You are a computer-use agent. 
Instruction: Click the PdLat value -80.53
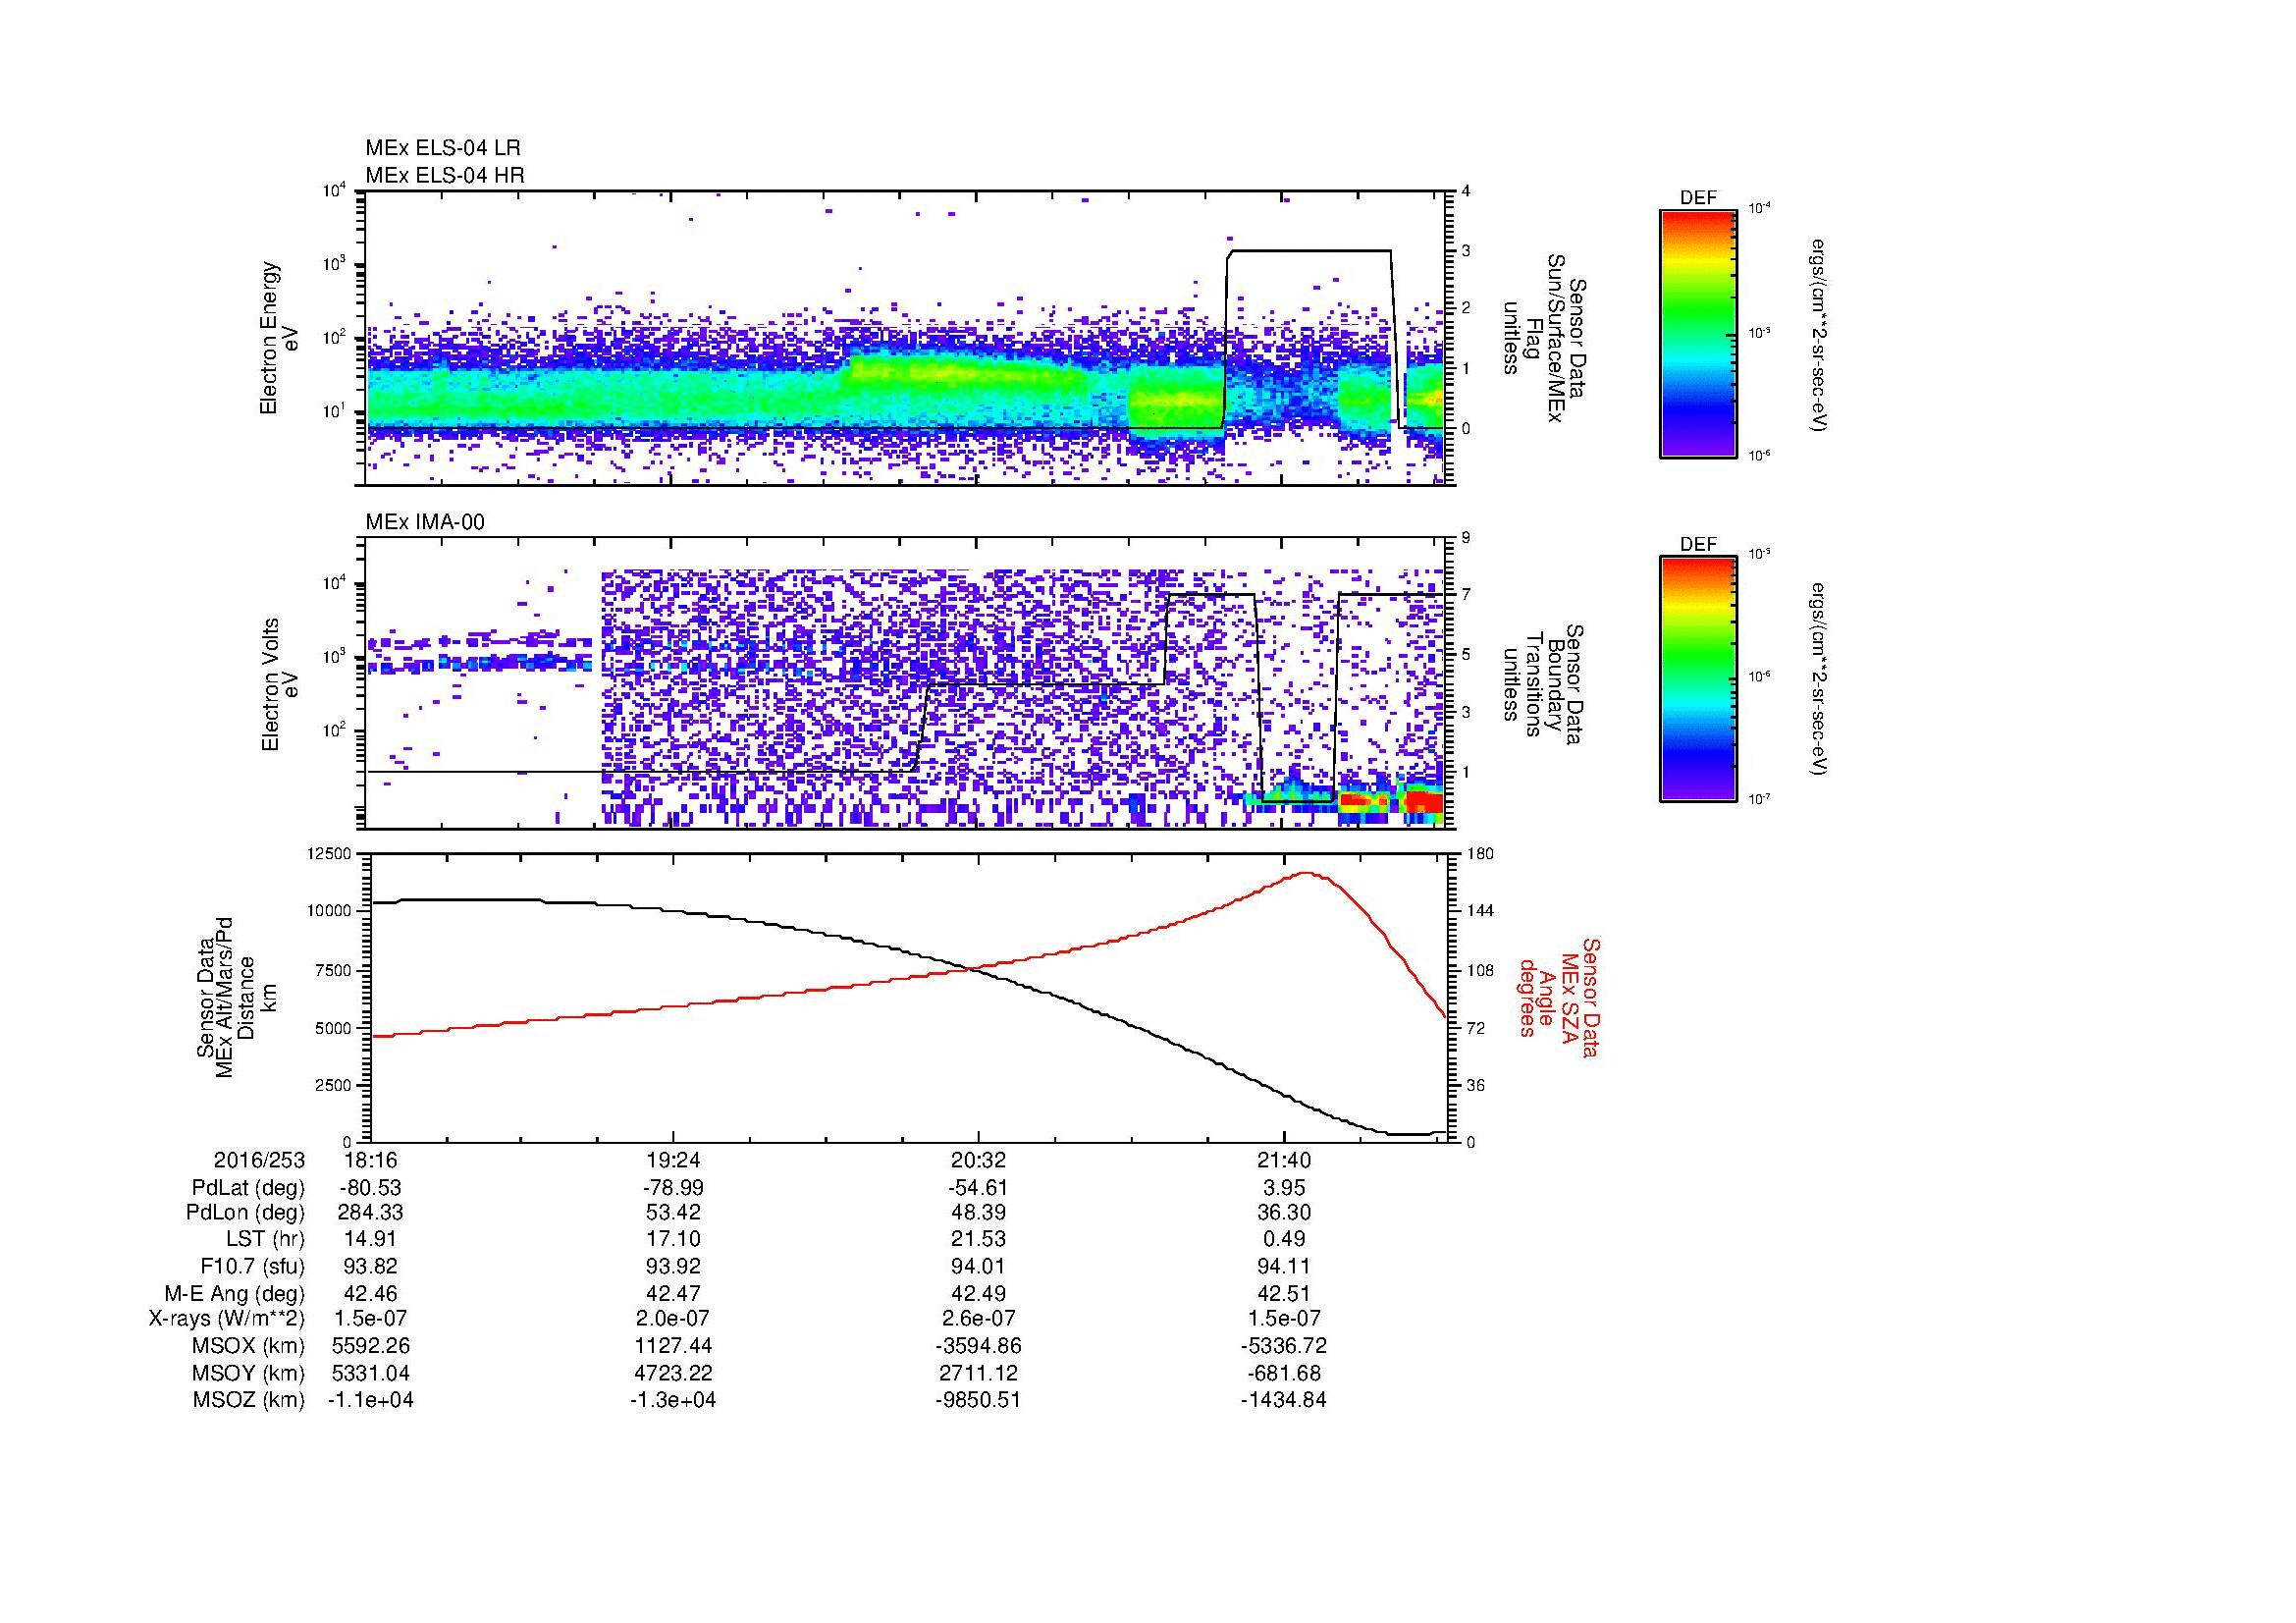tap(371, 1188)
